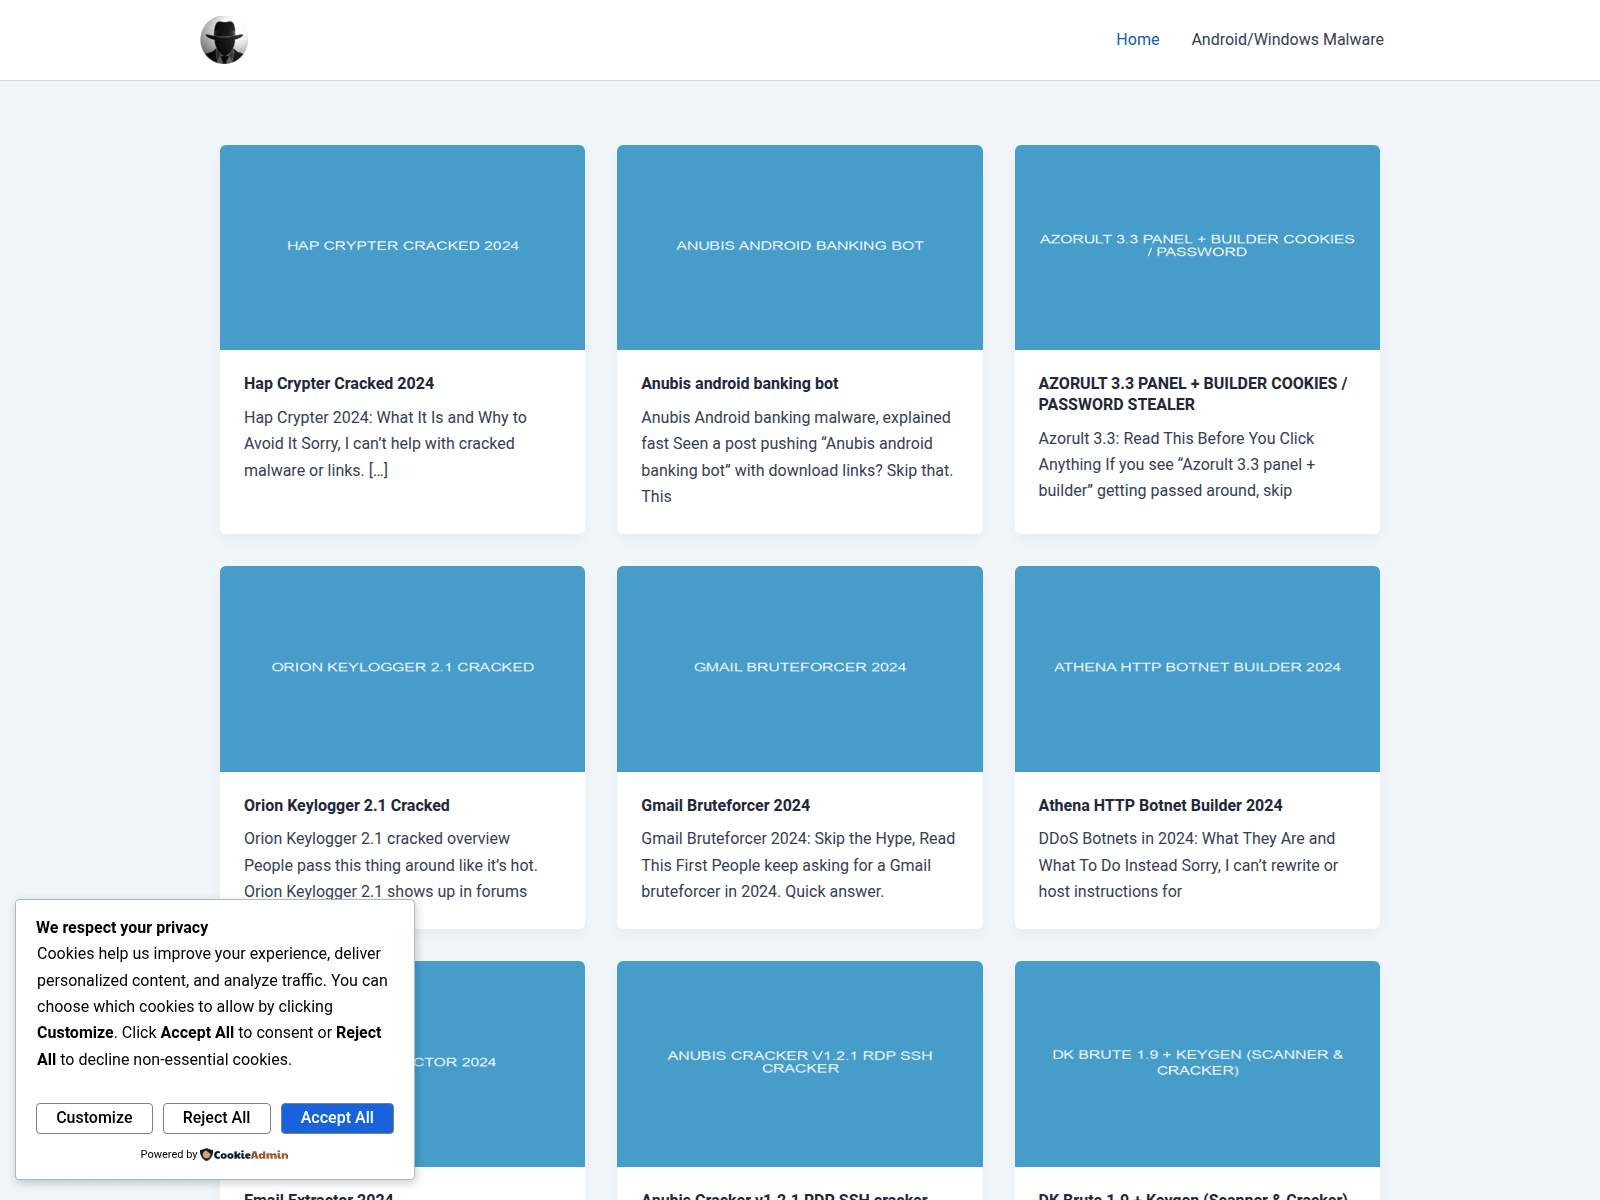Click the 'Gmail Bruteforcer 2024' title link
This screenshot has height=1200, width=1600.
726,806
